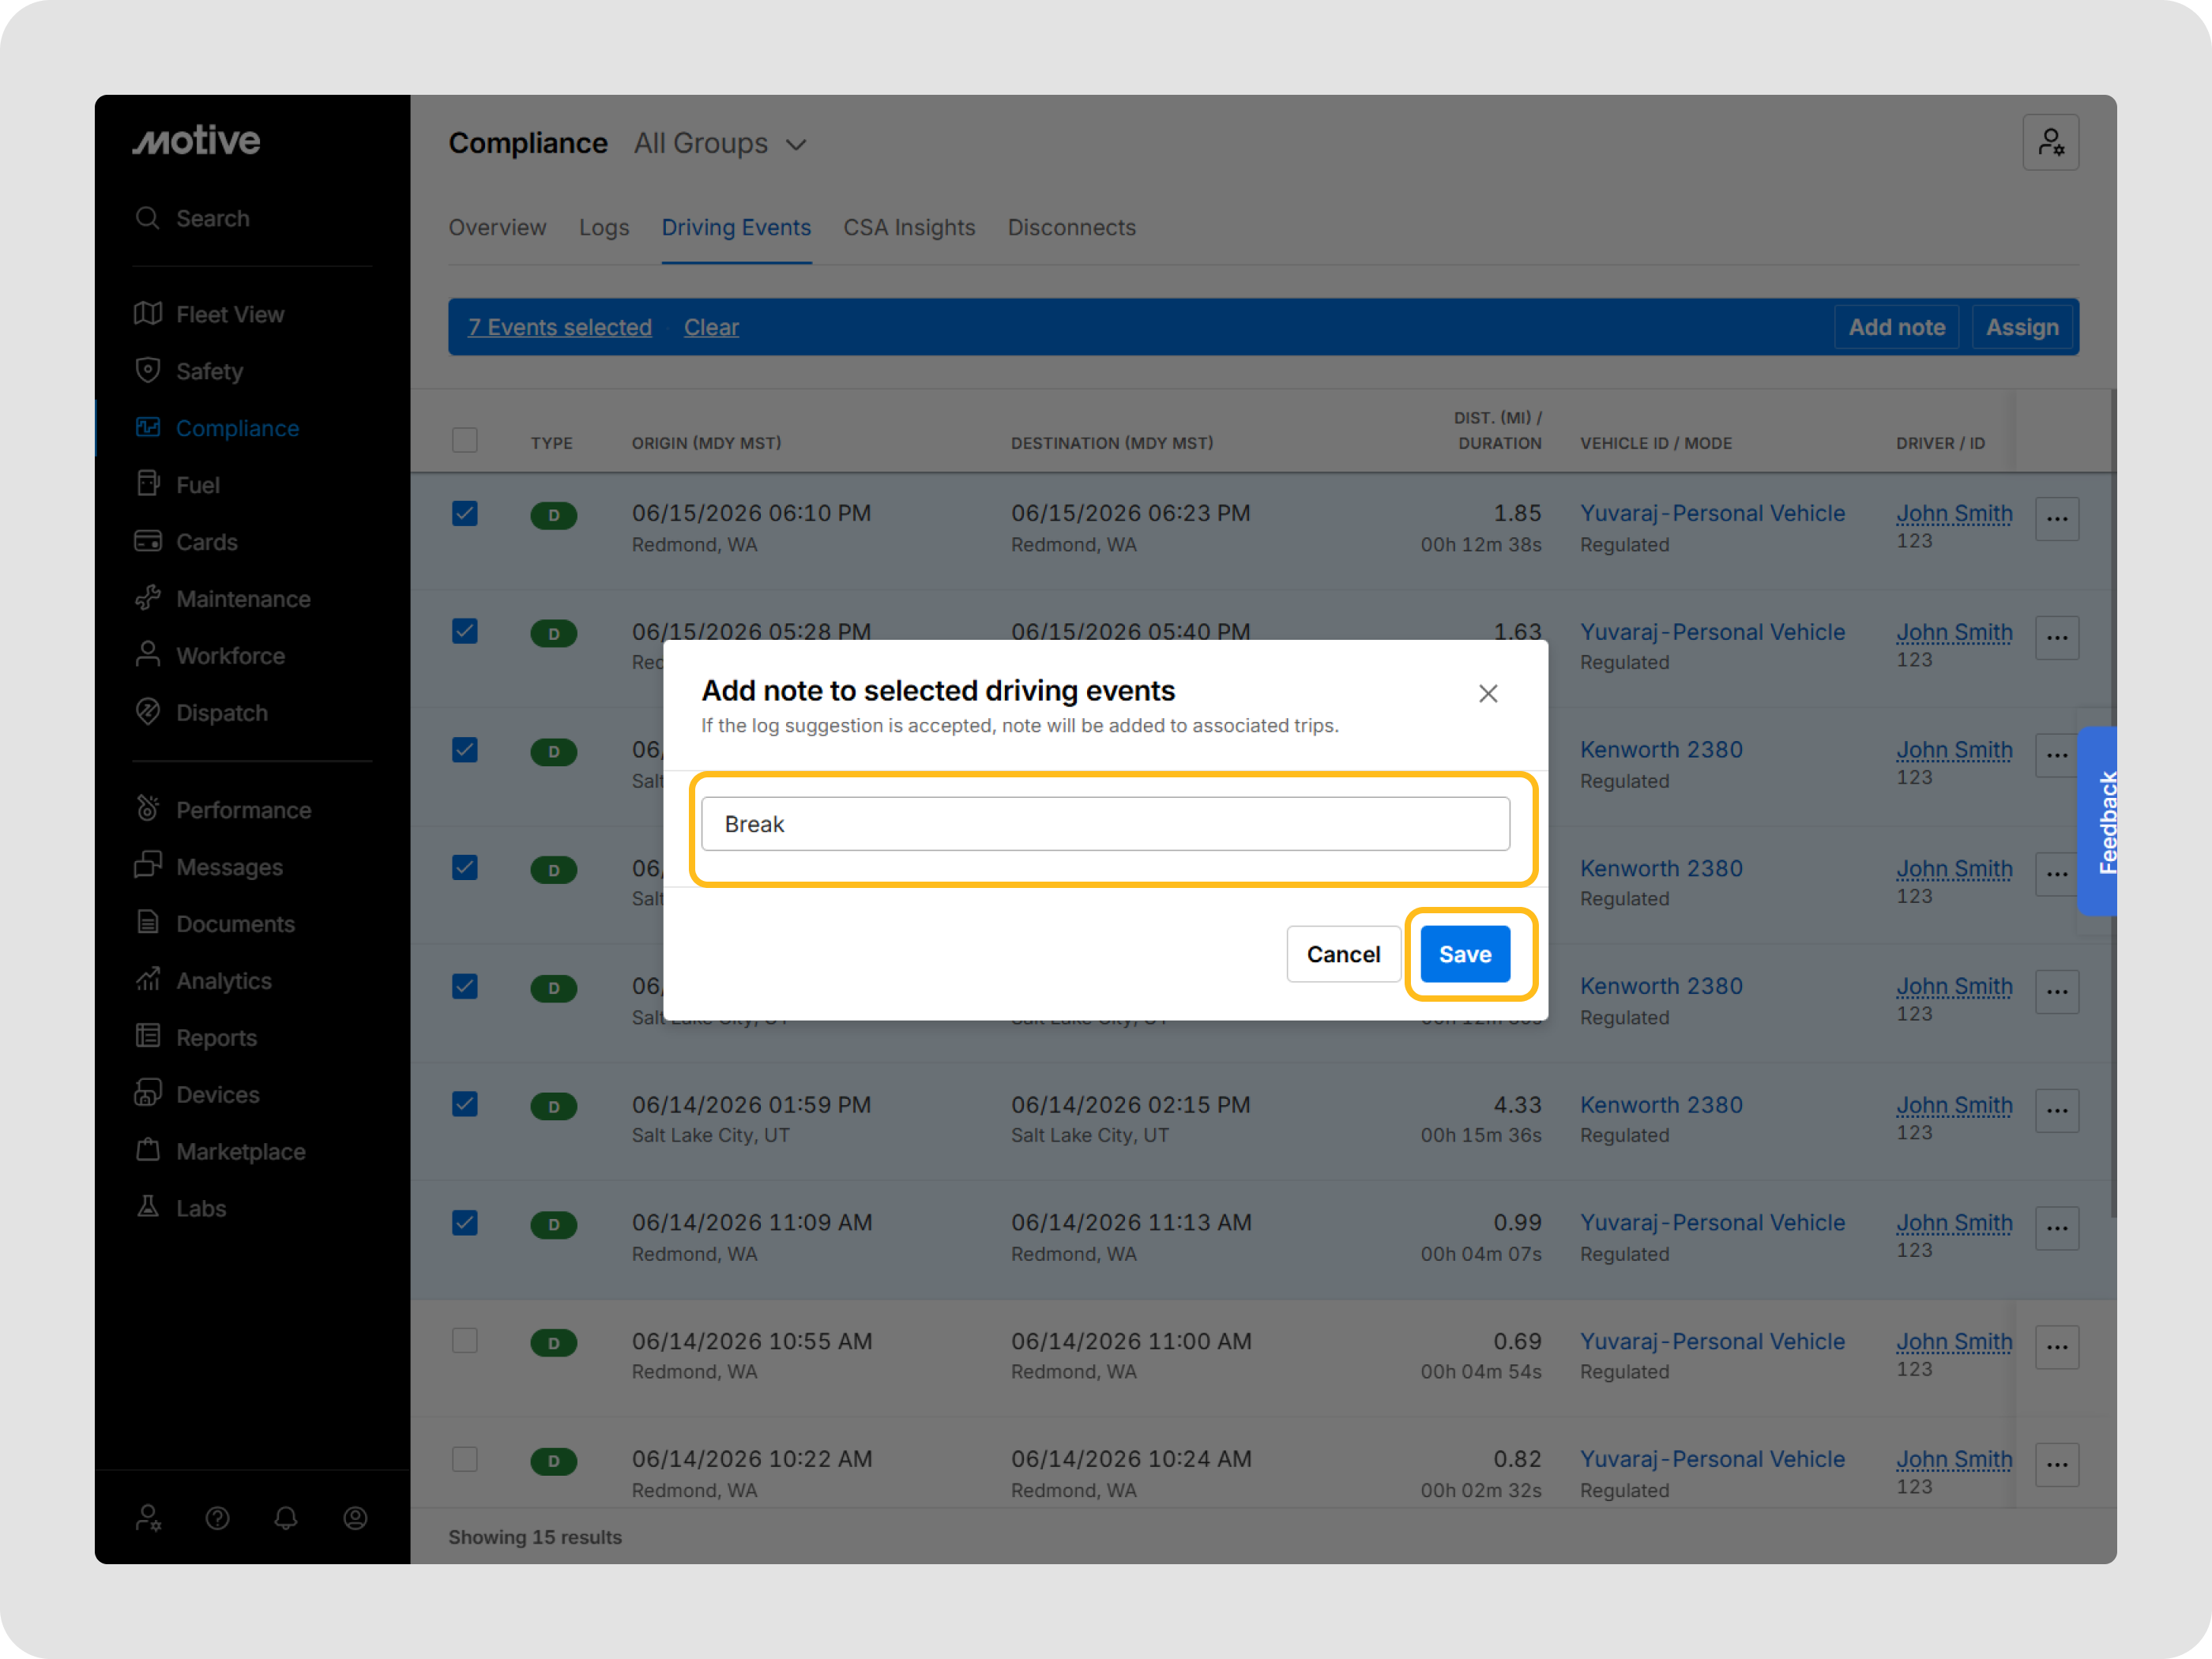Open the Fleet View map icon
2212x1659 pixels.
148,314
